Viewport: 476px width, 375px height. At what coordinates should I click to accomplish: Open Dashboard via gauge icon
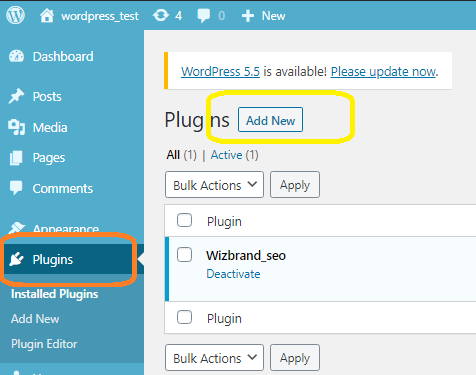(x=17, y=56)
